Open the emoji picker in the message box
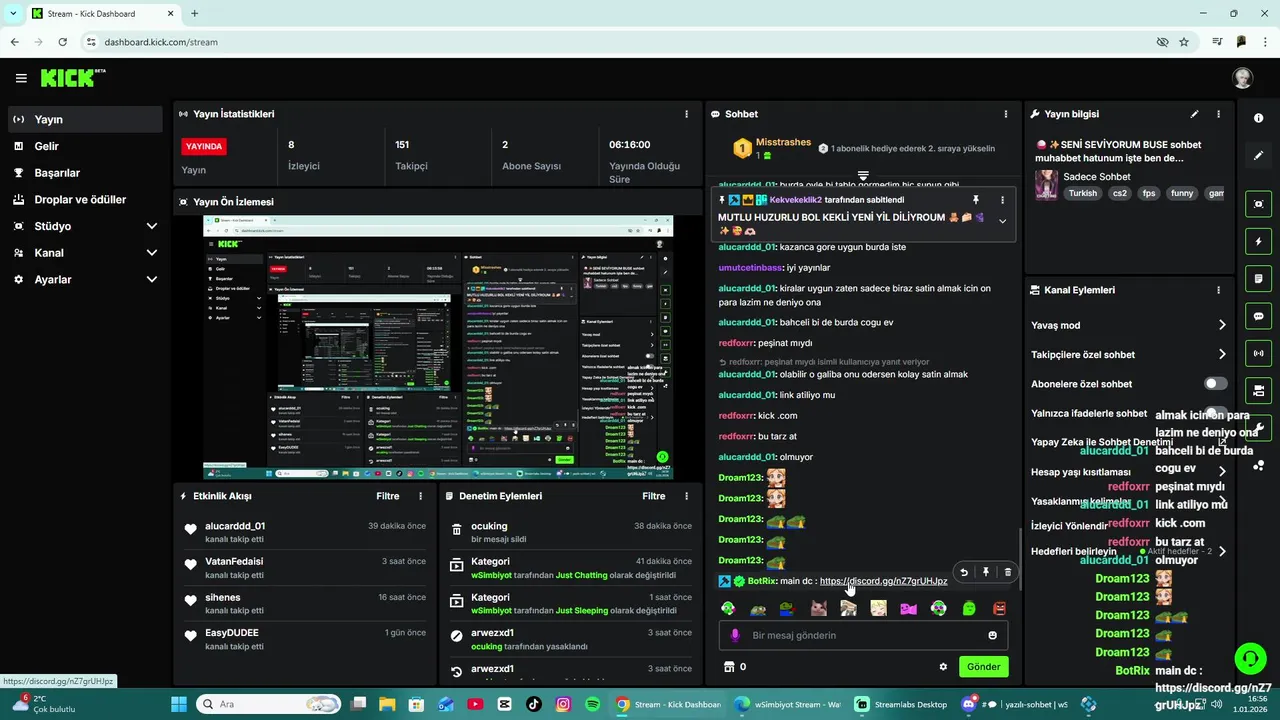This screenshot has width=1280, height=720. point(992,635)
